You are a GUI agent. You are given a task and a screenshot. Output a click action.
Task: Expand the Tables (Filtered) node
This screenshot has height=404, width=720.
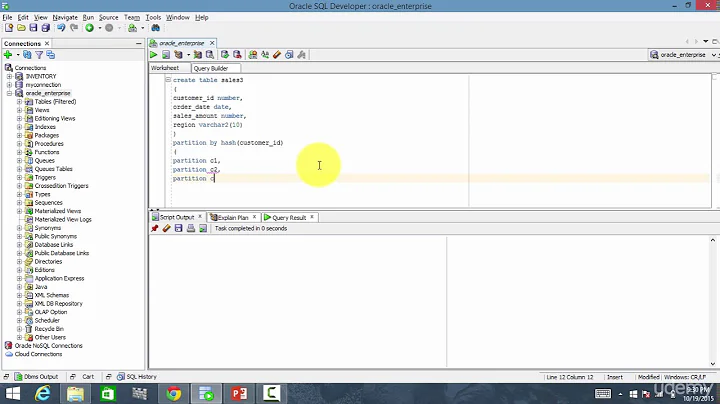pos(19,101)
